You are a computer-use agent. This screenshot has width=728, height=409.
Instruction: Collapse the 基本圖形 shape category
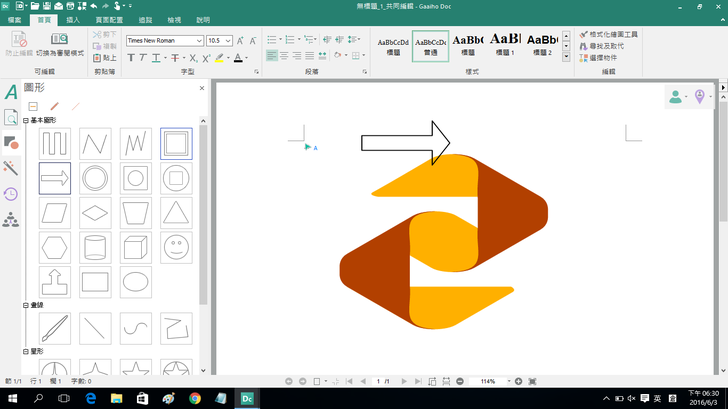[26, 121]
